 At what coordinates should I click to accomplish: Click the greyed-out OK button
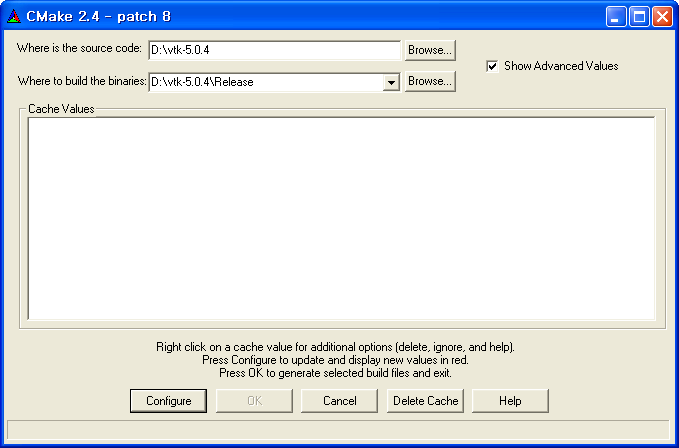[254, 401]
